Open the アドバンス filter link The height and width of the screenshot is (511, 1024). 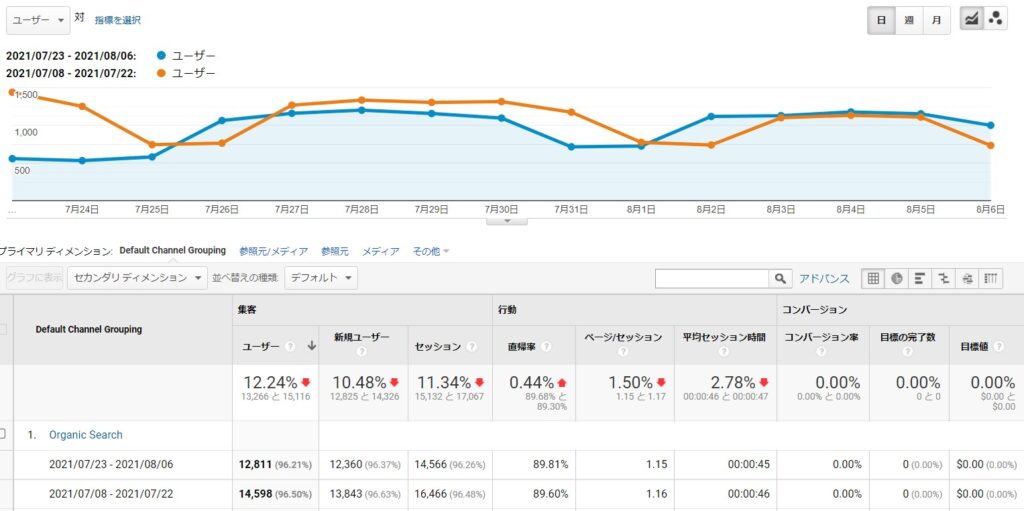[x=824, y=278]
